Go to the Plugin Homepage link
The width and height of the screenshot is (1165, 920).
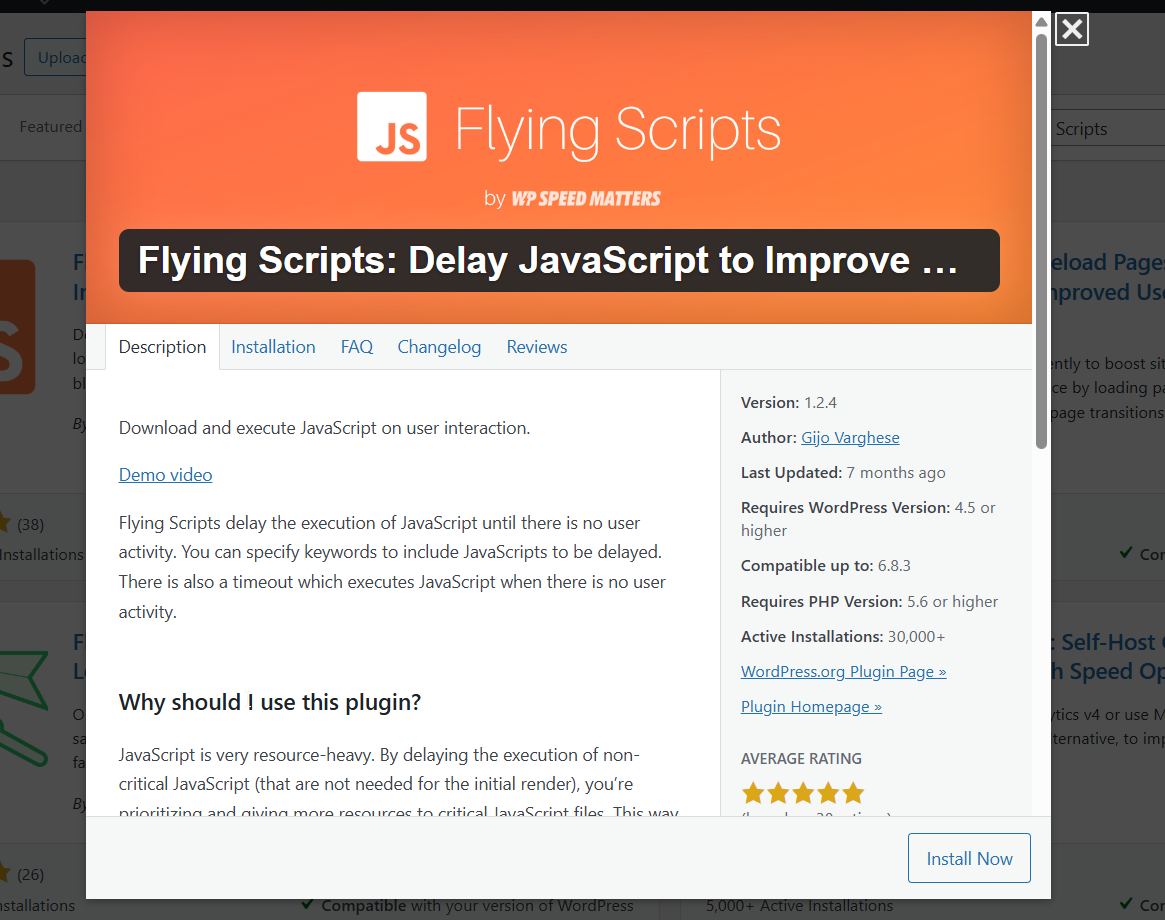811,707
